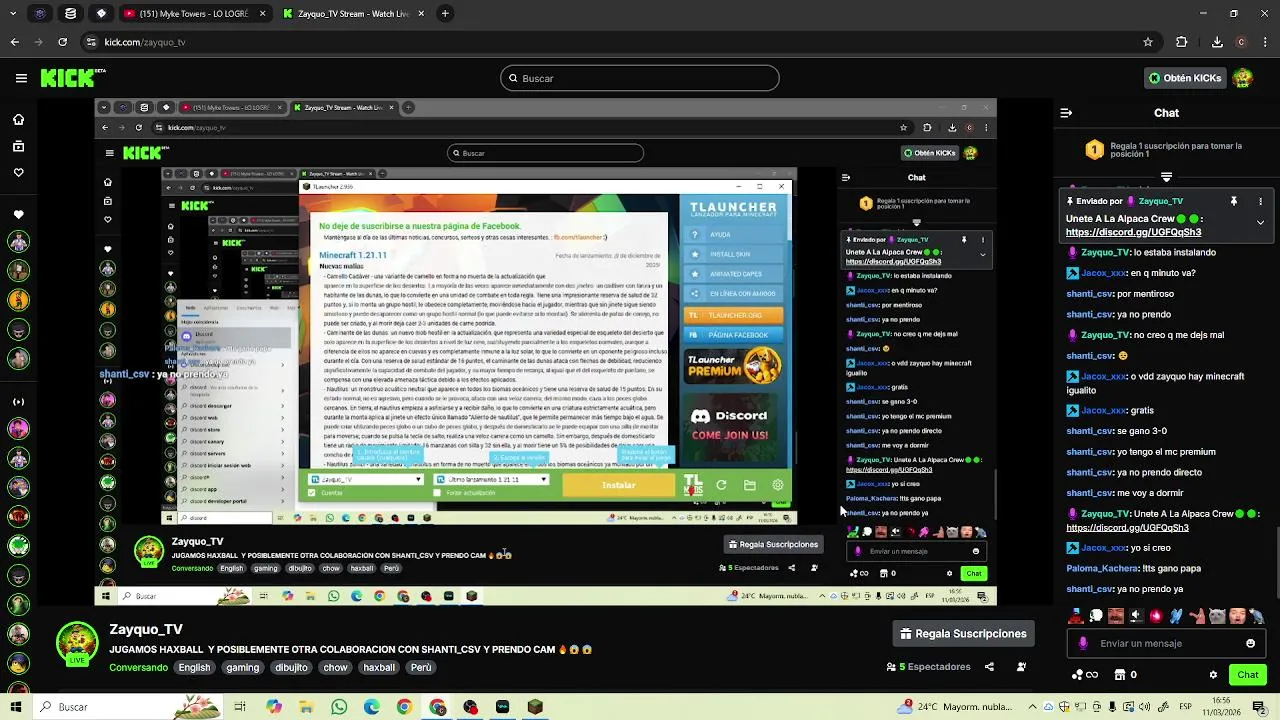The image size is (1280, 720).
Task: Open File Explorer from taskbar
Action: tap(306, 707)
